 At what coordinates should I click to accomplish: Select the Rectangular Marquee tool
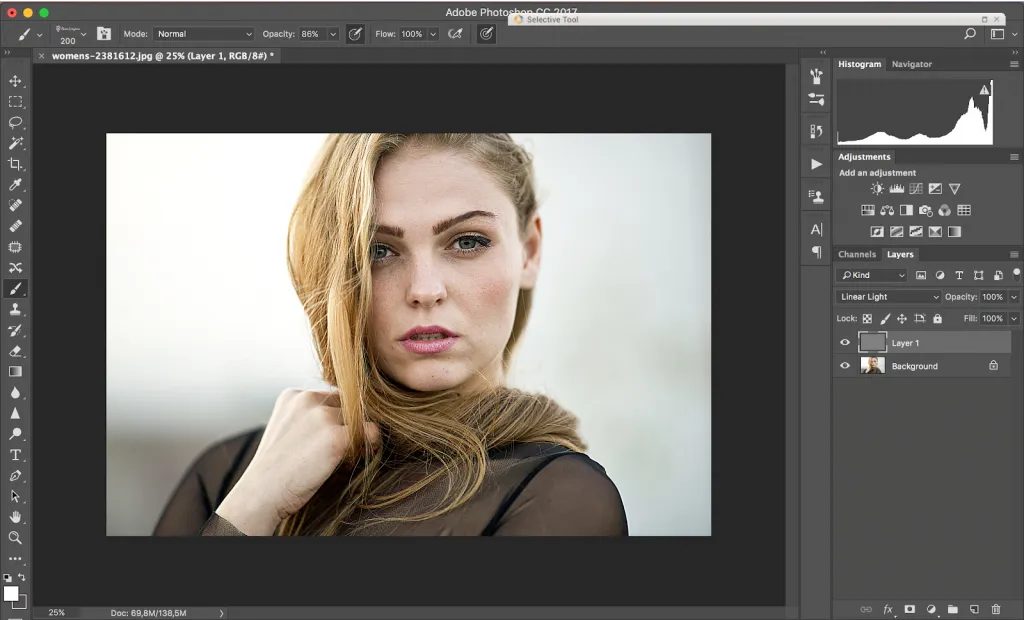tap(15, 102)
